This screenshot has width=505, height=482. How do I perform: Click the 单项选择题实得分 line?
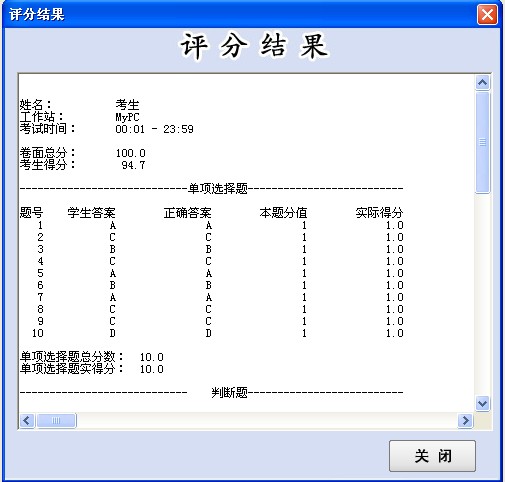92,369
